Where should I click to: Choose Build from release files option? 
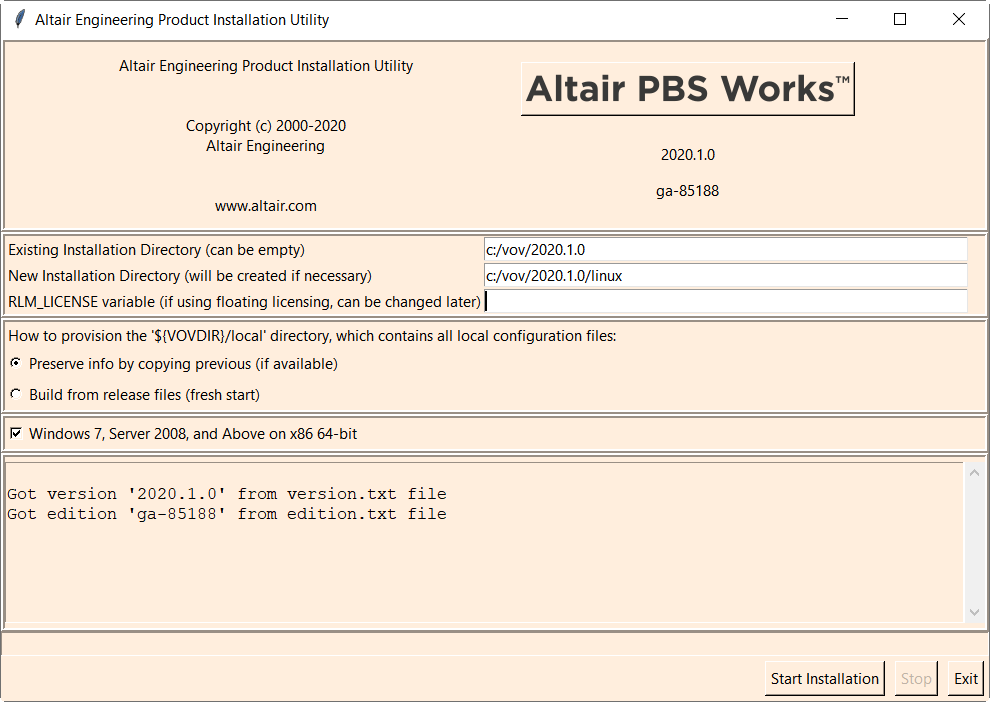tap(15, 394)
